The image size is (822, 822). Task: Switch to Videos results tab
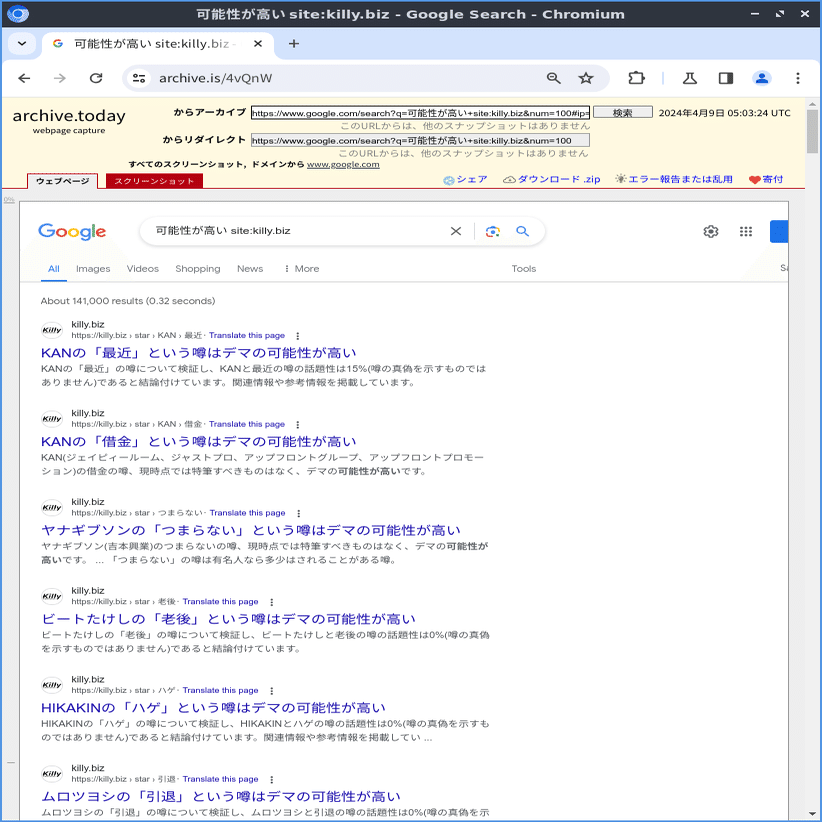point(143,269)
